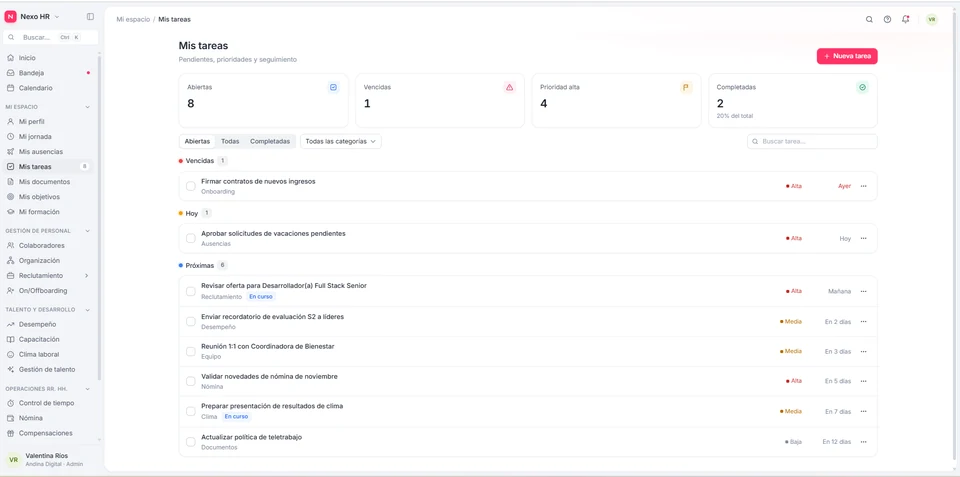Click the Nueva tarea button
960x477 pixels.
(847, 56)
